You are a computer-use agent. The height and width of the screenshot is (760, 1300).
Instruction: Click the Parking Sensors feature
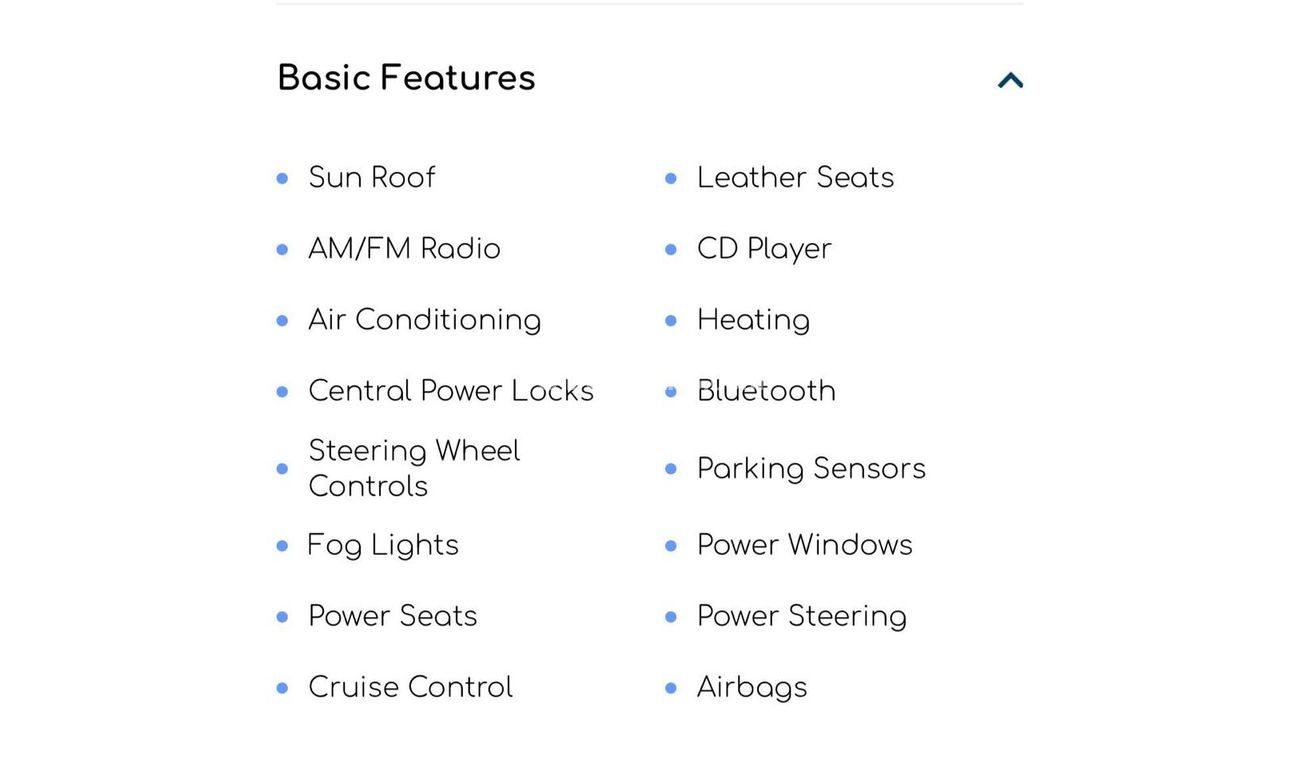click(x=811, y=468)
